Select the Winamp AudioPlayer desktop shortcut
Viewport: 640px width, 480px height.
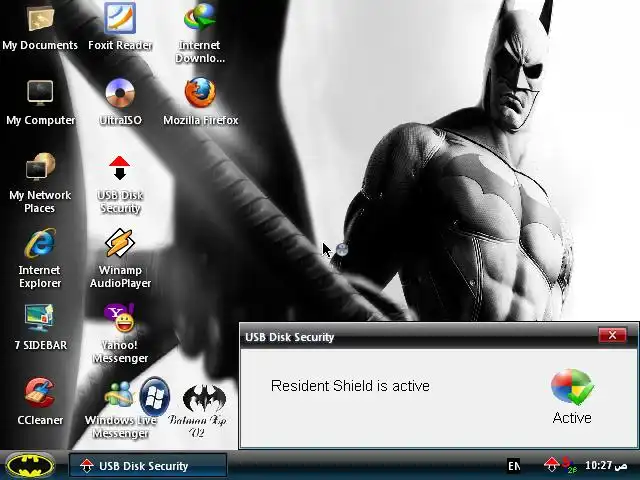pyautogui.click(x=120, y=258)
